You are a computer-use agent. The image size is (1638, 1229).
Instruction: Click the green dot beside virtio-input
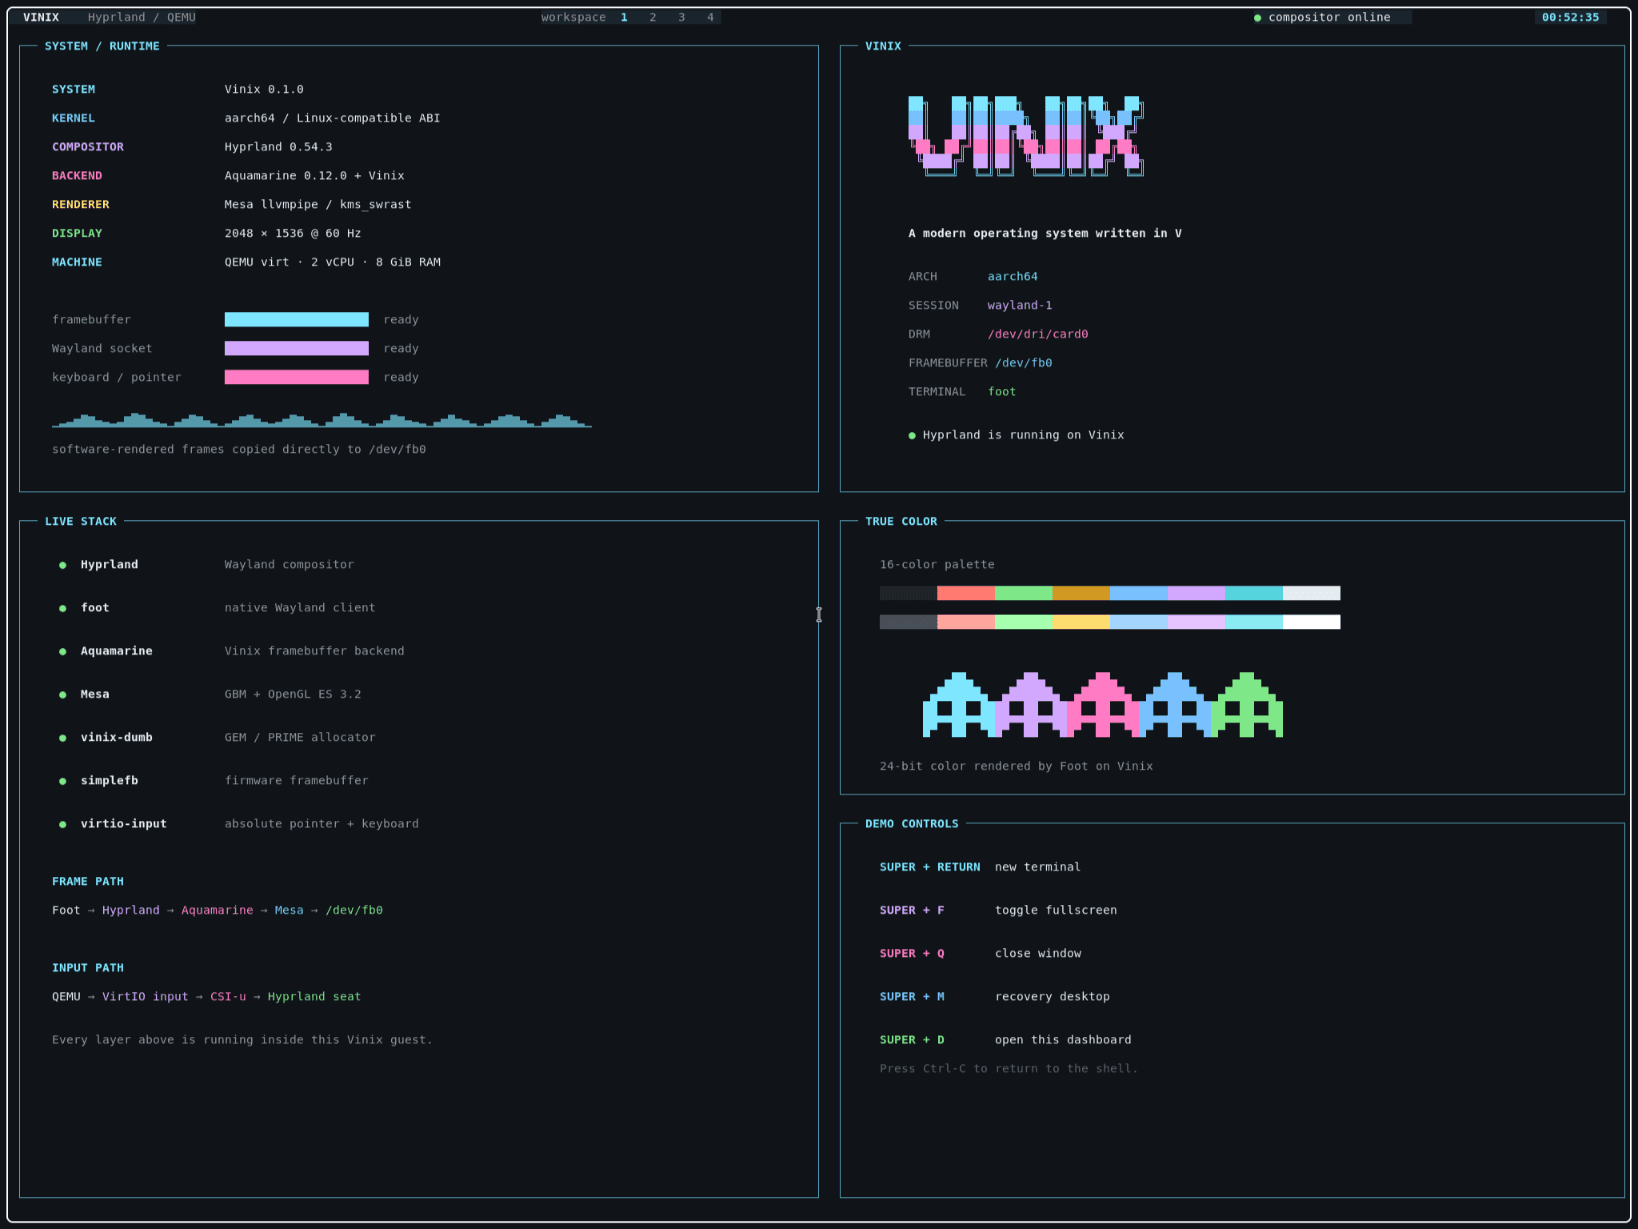pyautogui.click(x=63, y=824)
